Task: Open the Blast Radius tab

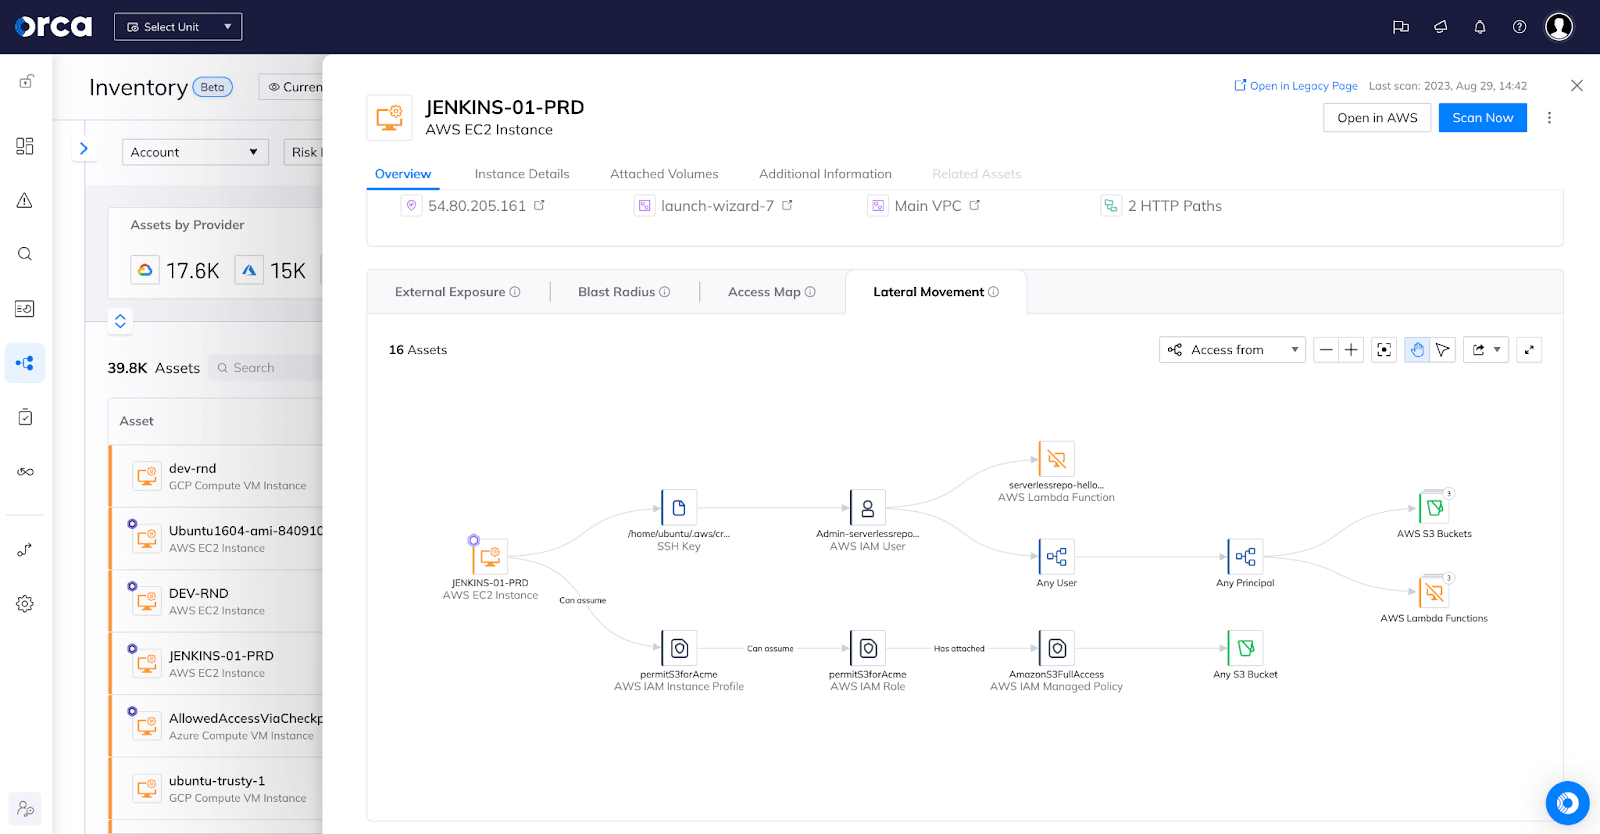Action: (623, 292)
